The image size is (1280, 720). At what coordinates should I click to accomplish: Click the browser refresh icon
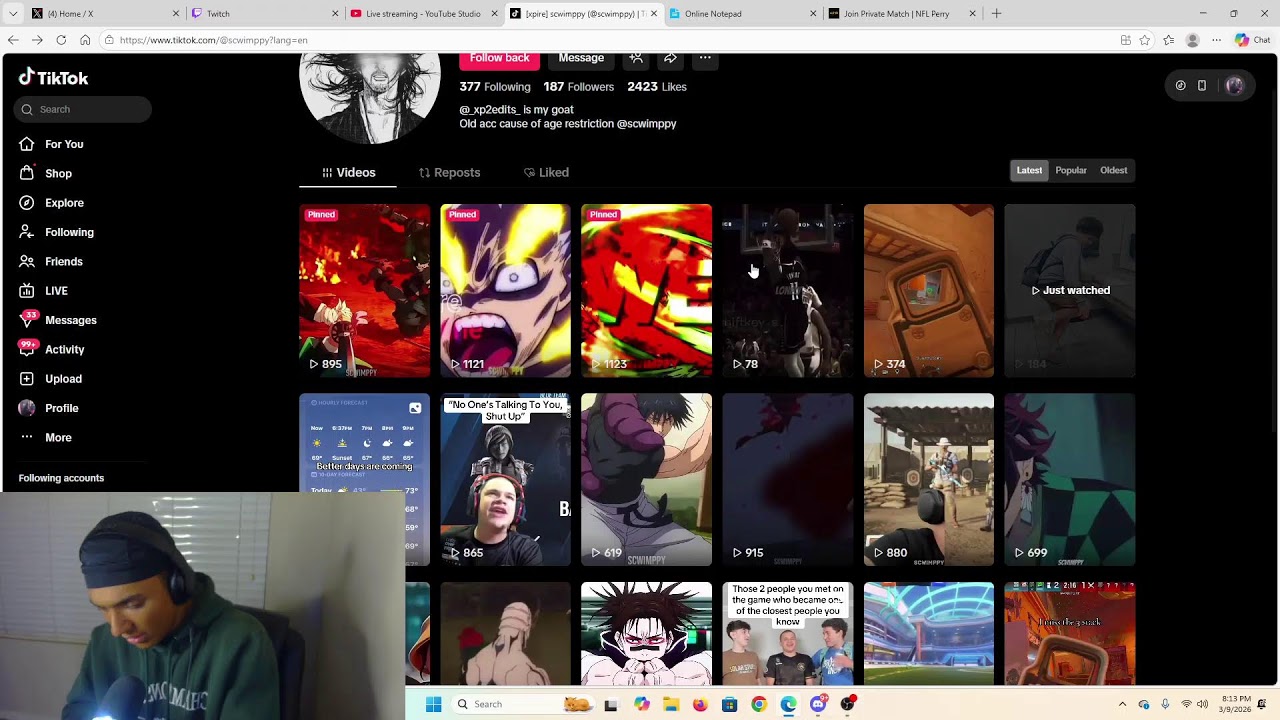coord(61,40)
